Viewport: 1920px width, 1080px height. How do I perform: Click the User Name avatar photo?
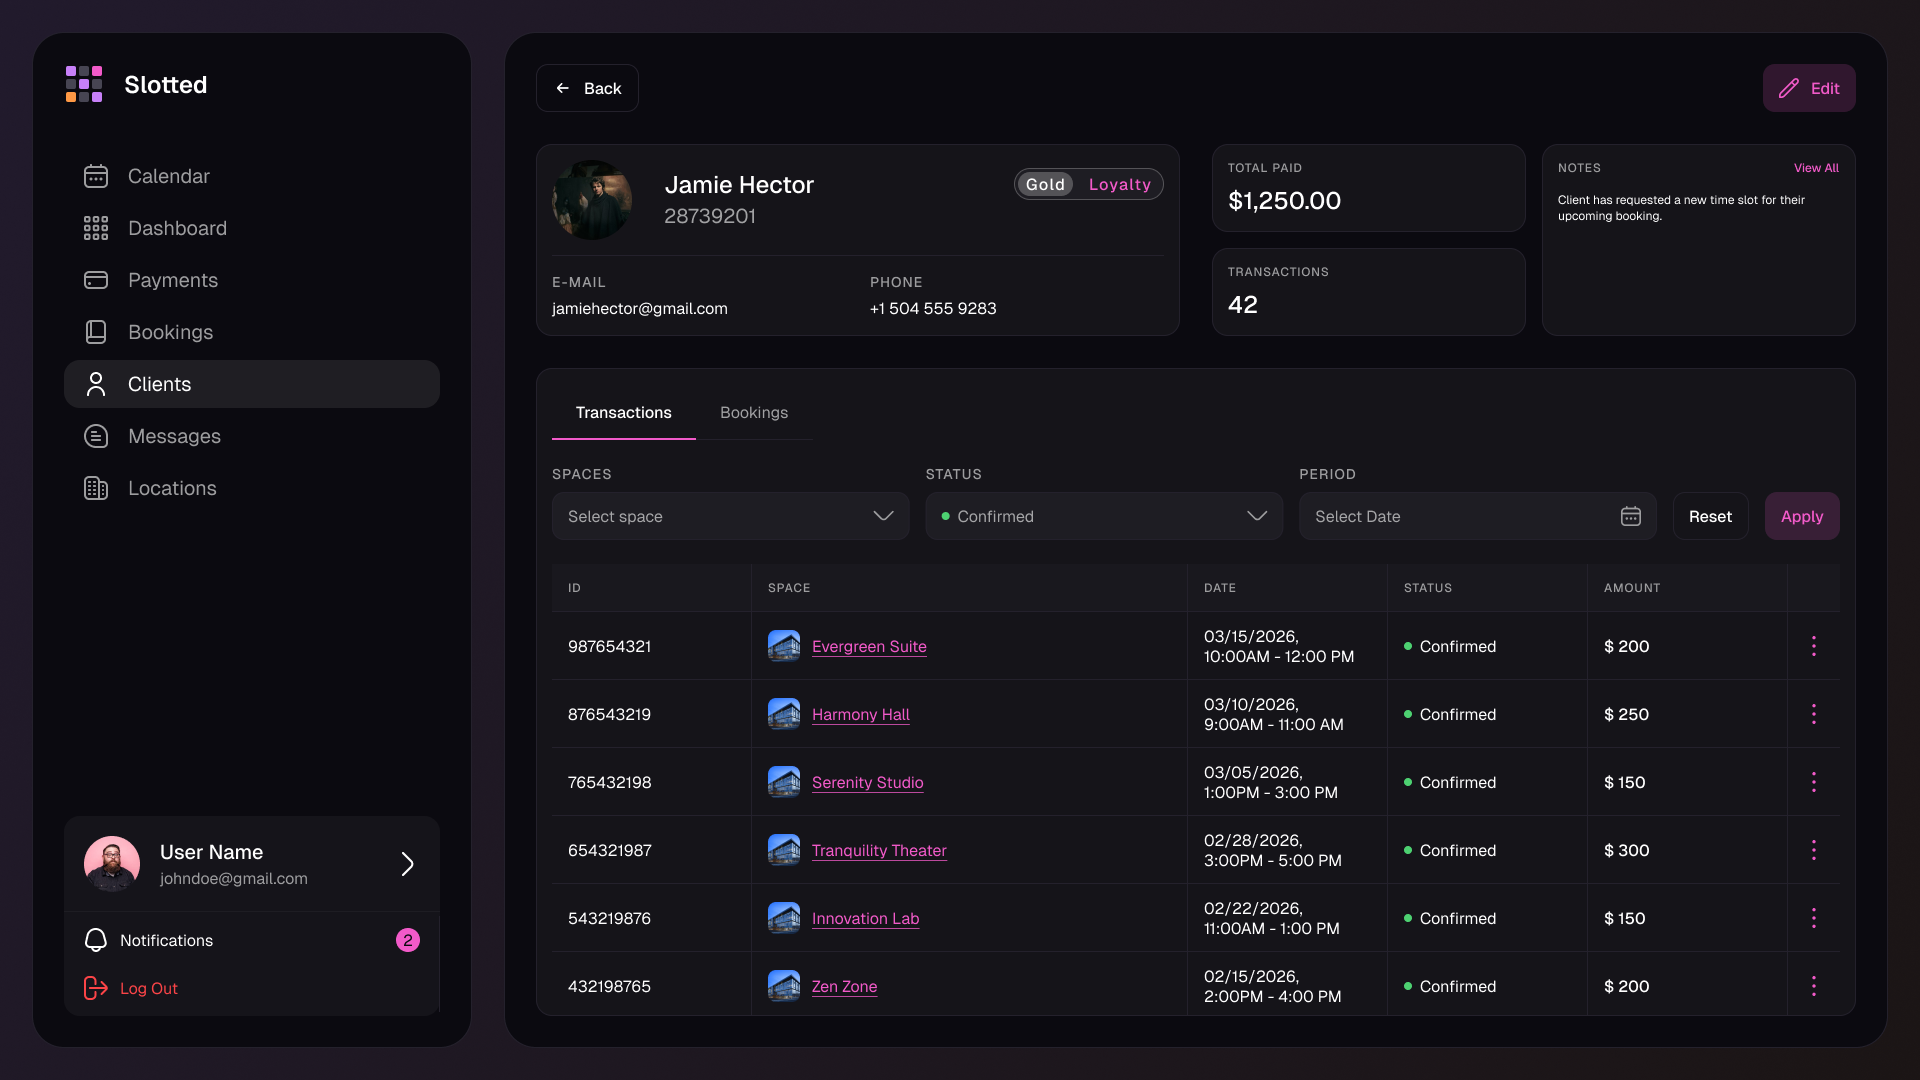click(112, 864)
